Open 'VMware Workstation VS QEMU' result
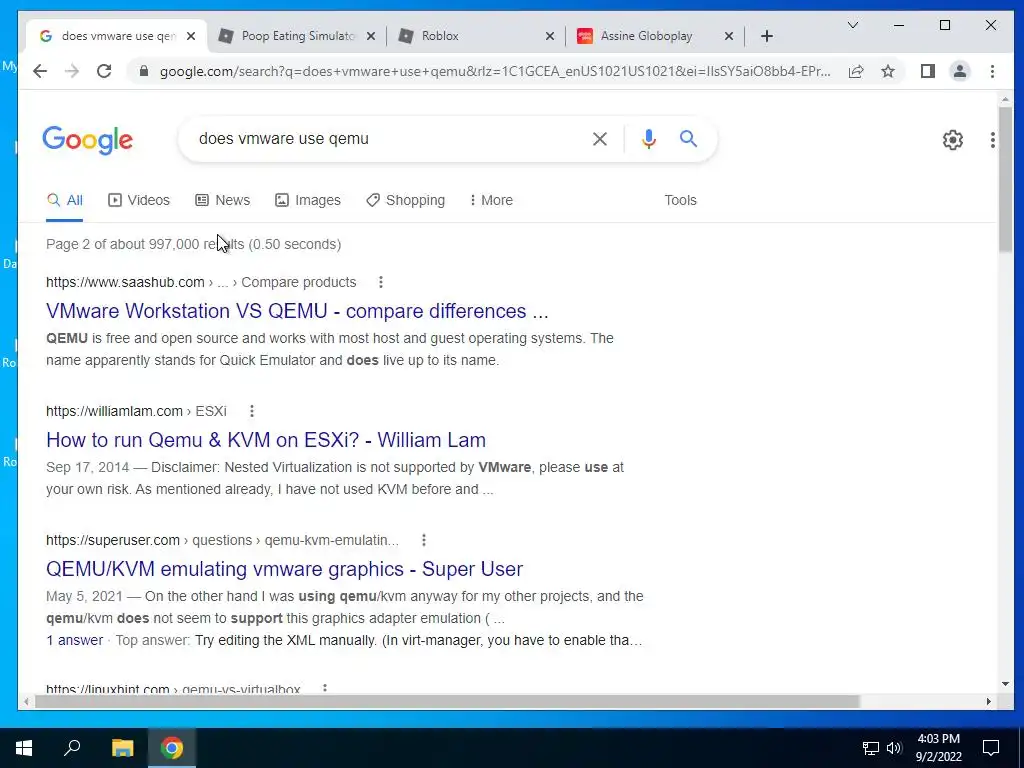Image resolution: width=1024 pixels, height=768 pixels. pyautogui.click(x=297, y=311)
